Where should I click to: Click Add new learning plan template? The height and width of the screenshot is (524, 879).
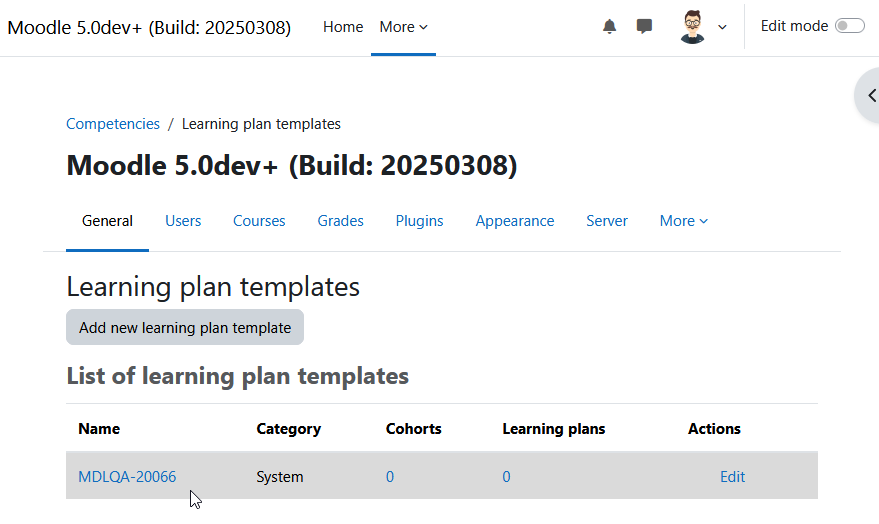185,327
